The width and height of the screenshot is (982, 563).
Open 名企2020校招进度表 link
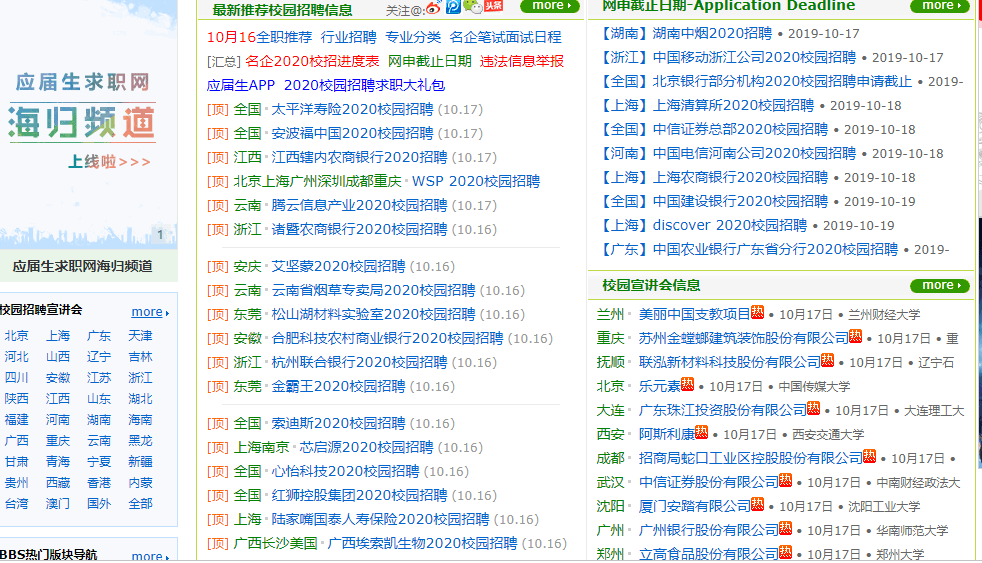(x=312, y=61)
